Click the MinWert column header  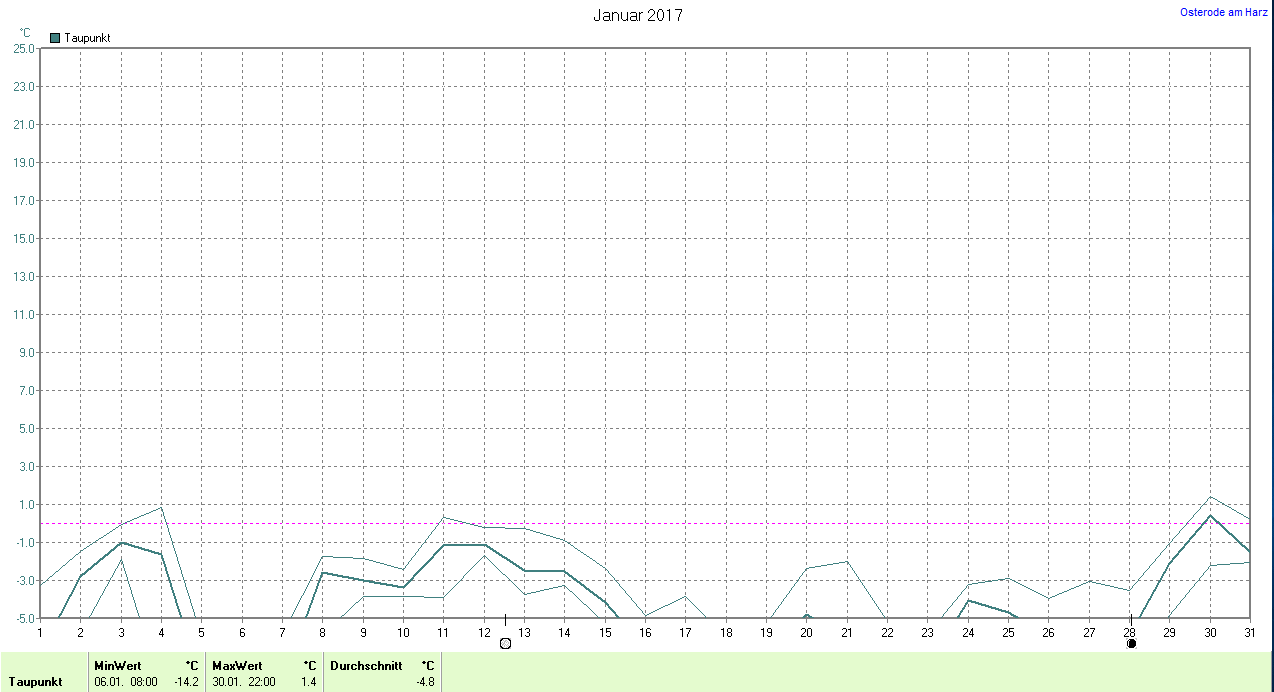click(116, 665)
